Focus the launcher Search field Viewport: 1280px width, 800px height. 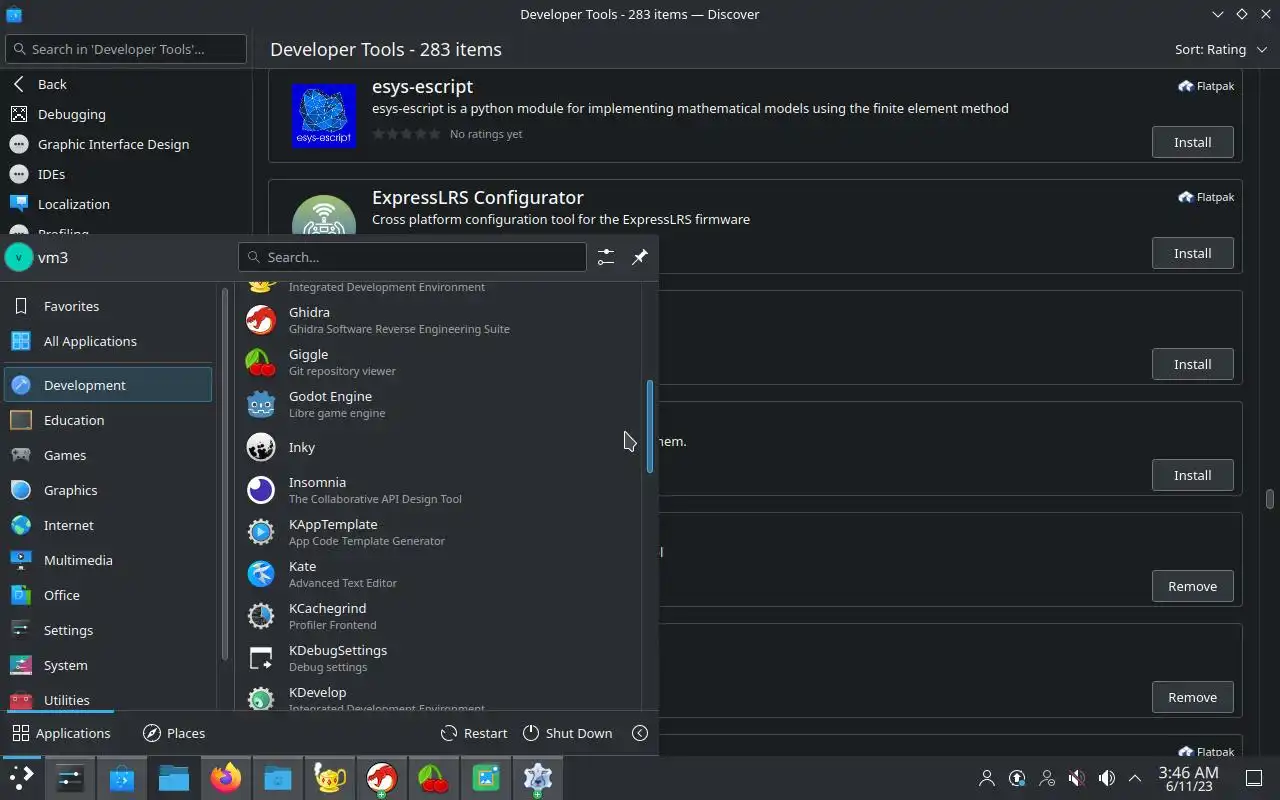[x=412, y=257]
